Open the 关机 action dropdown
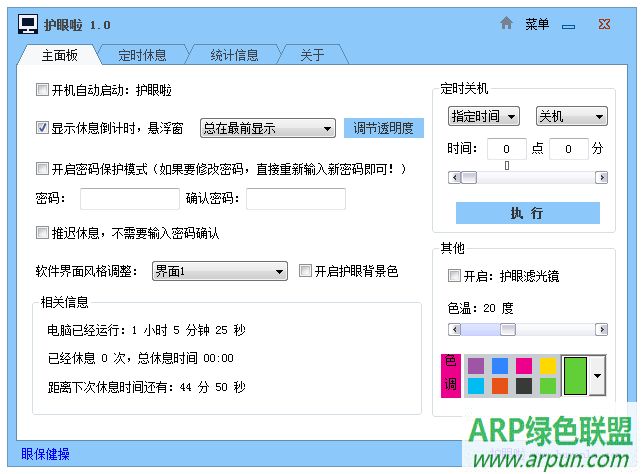Viewport: 644px width, 474px height. coord(571,116)
